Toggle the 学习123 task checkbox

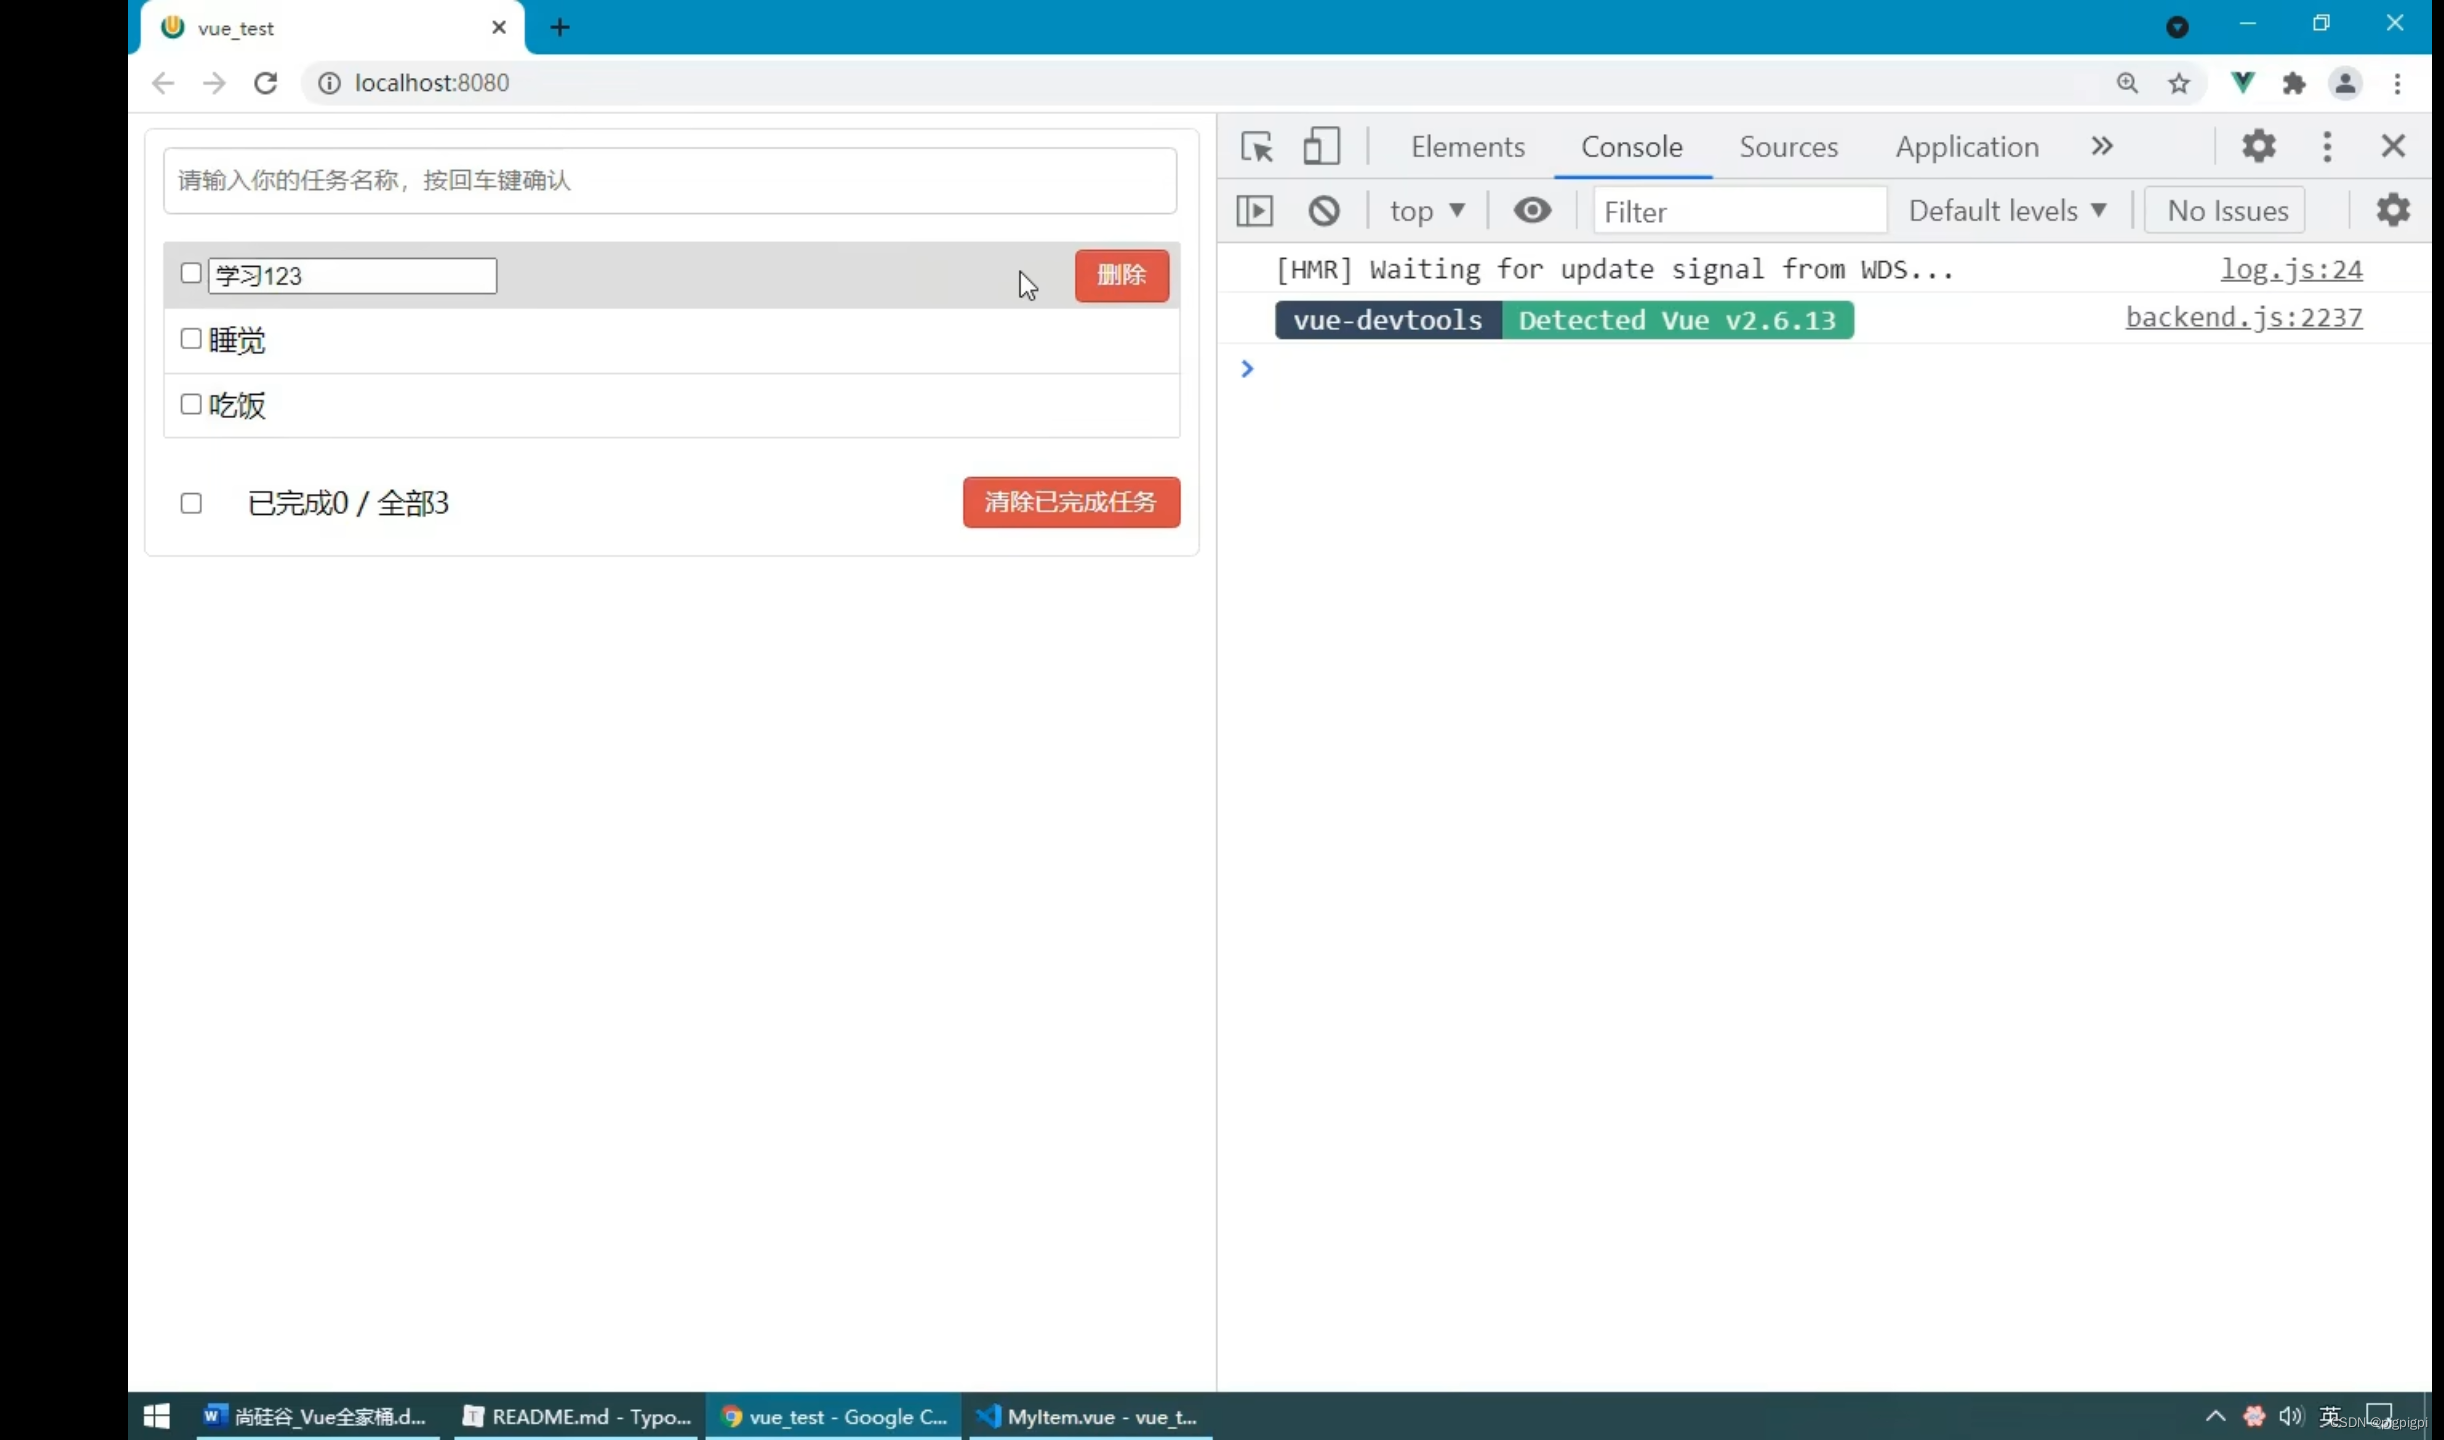[x=190, y=274]
